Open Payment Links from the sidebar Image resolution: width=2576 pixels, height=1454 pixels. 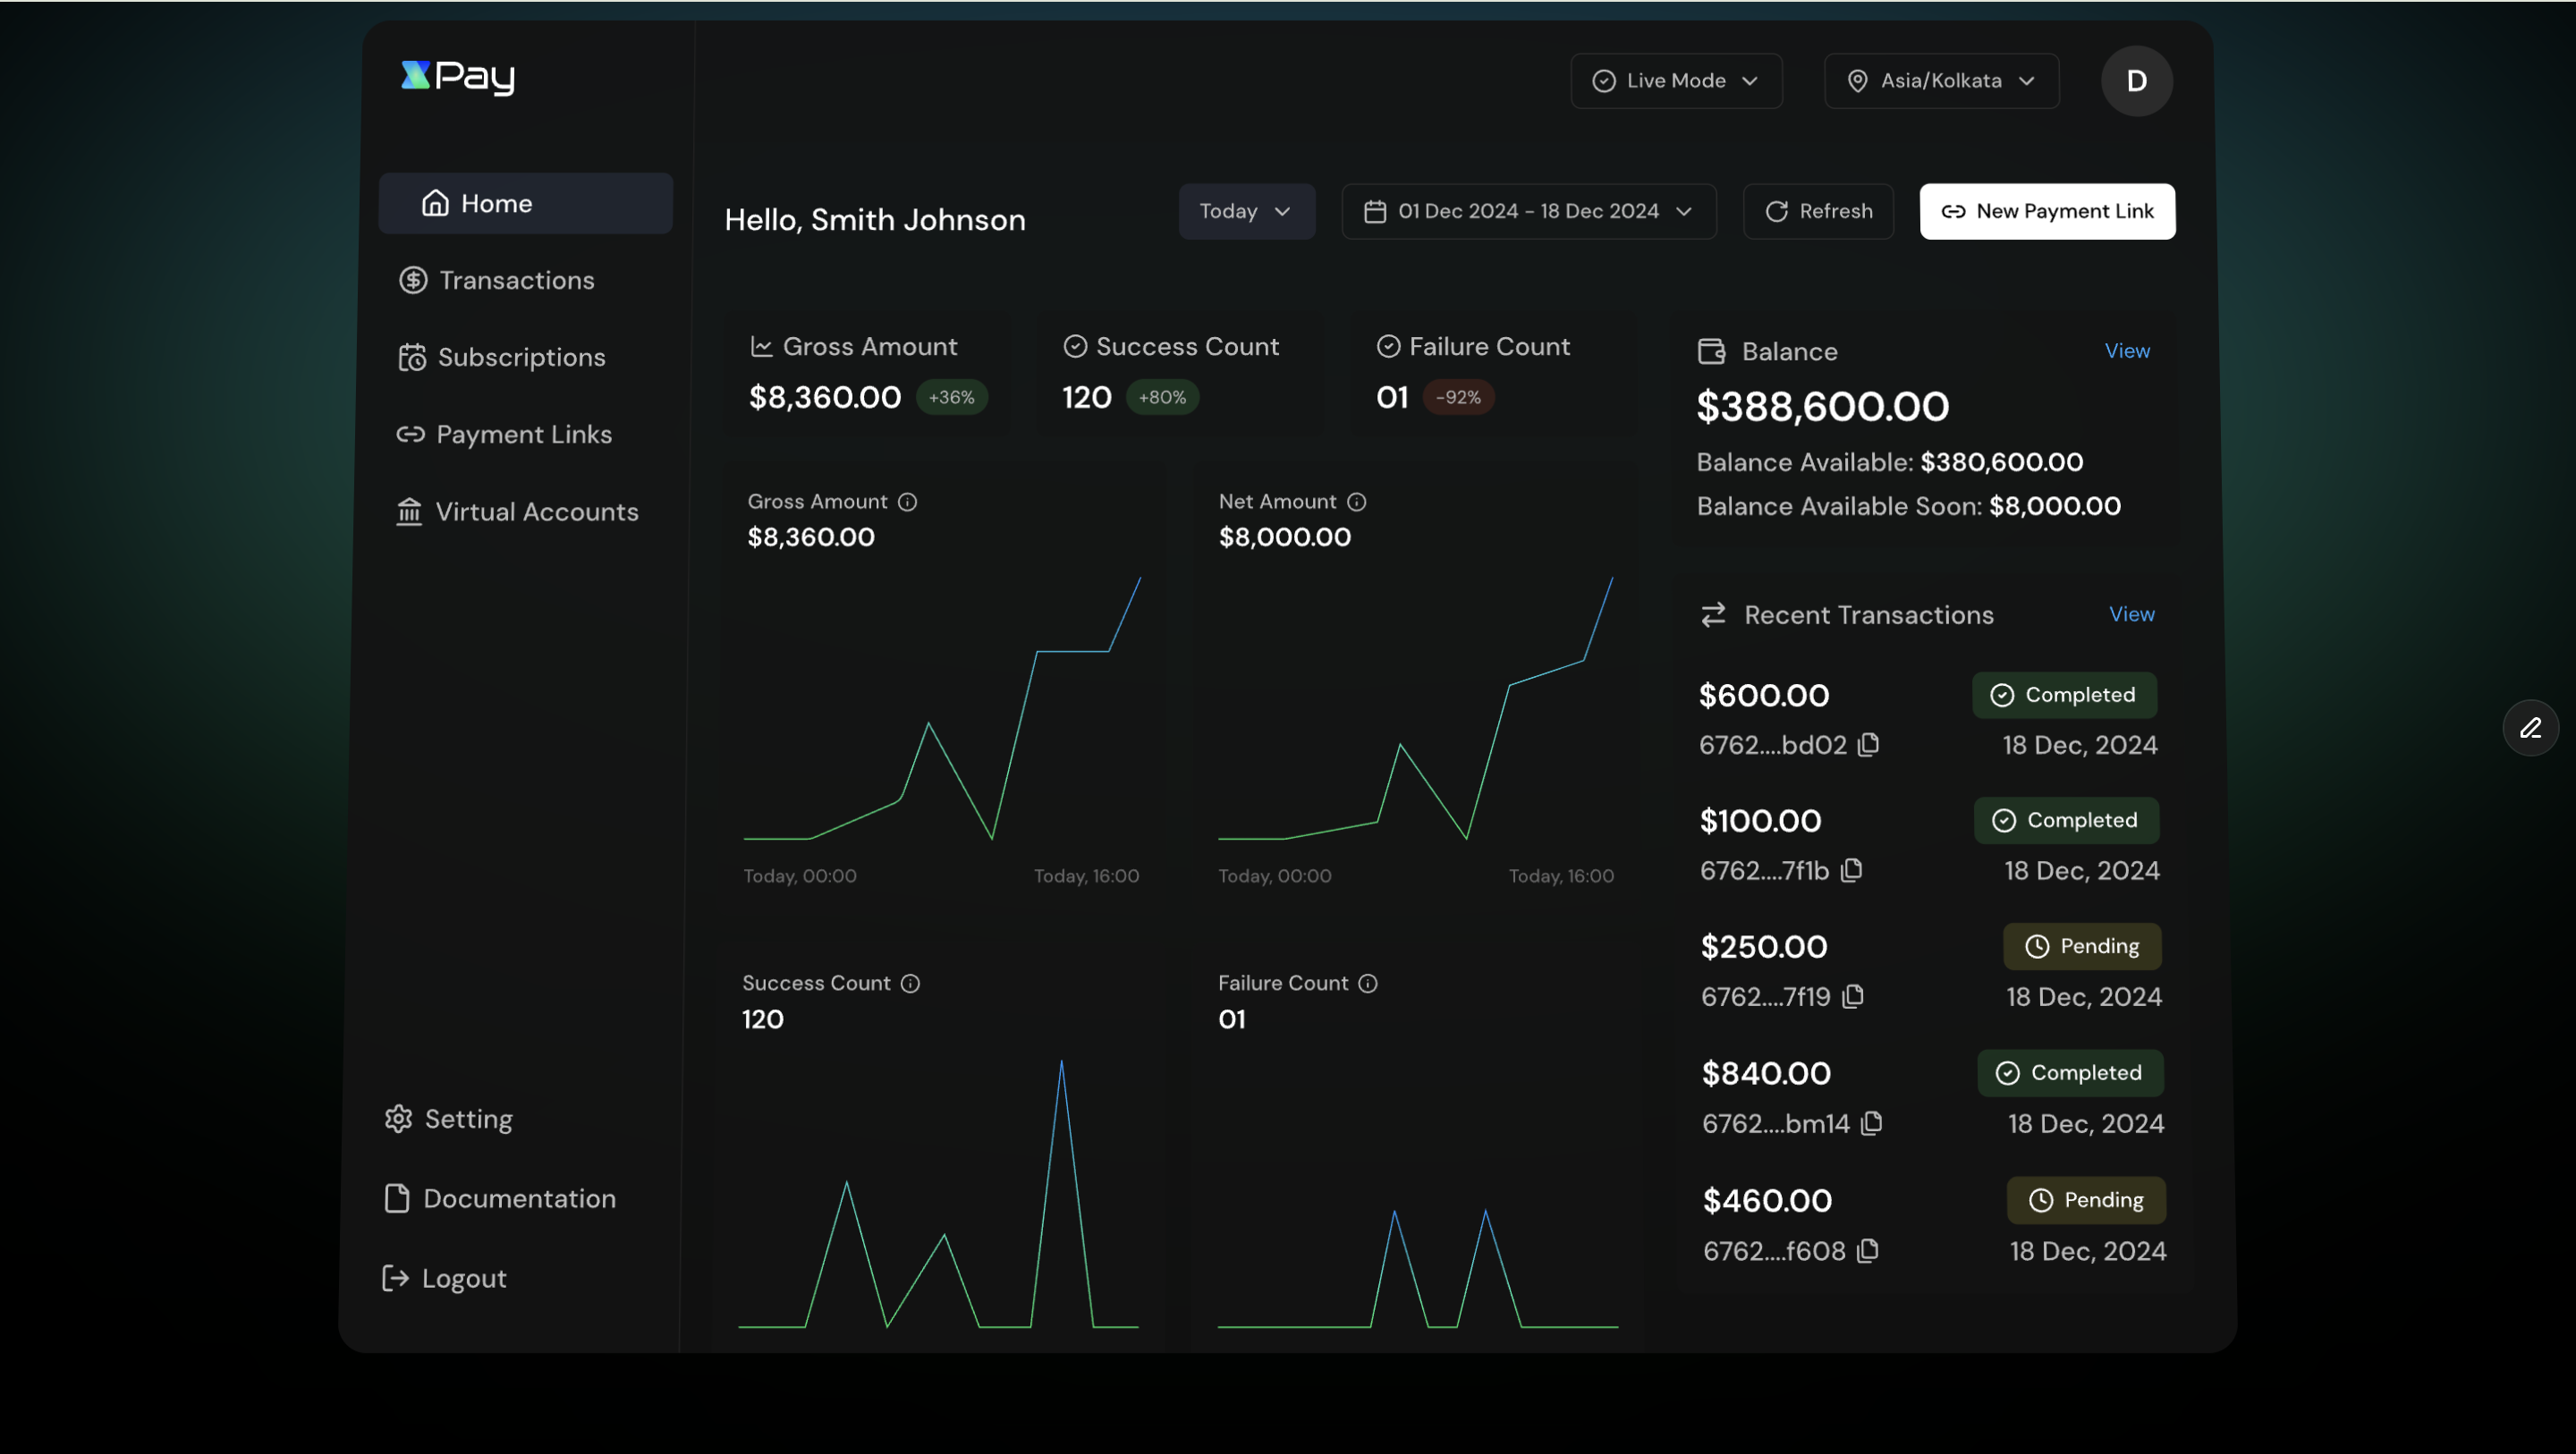(523, 434)
